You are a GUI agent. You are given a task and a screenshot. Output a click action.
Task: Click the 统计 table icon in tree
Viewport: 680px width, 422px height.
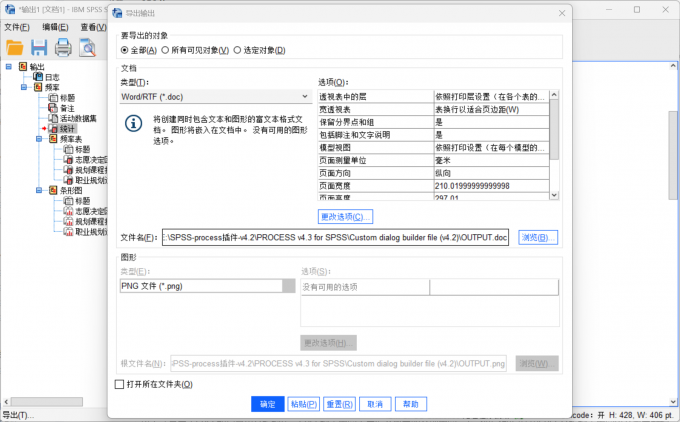[x=53, y=128]
